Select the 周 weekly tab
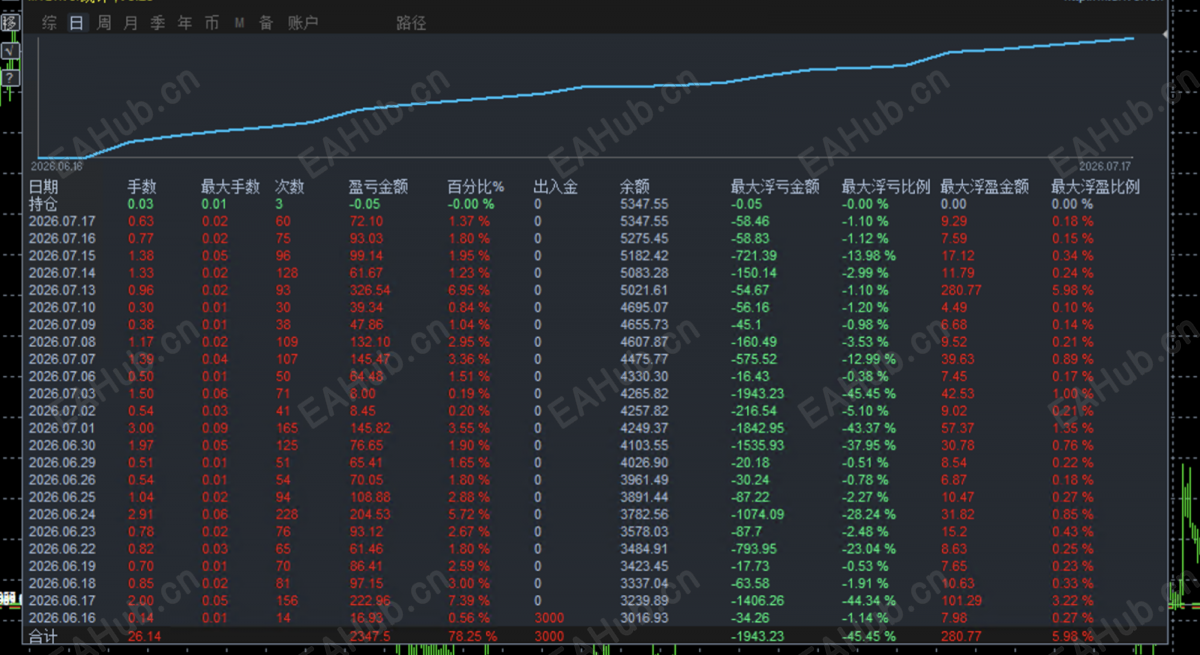1200x655 pixels. point(104,23)
